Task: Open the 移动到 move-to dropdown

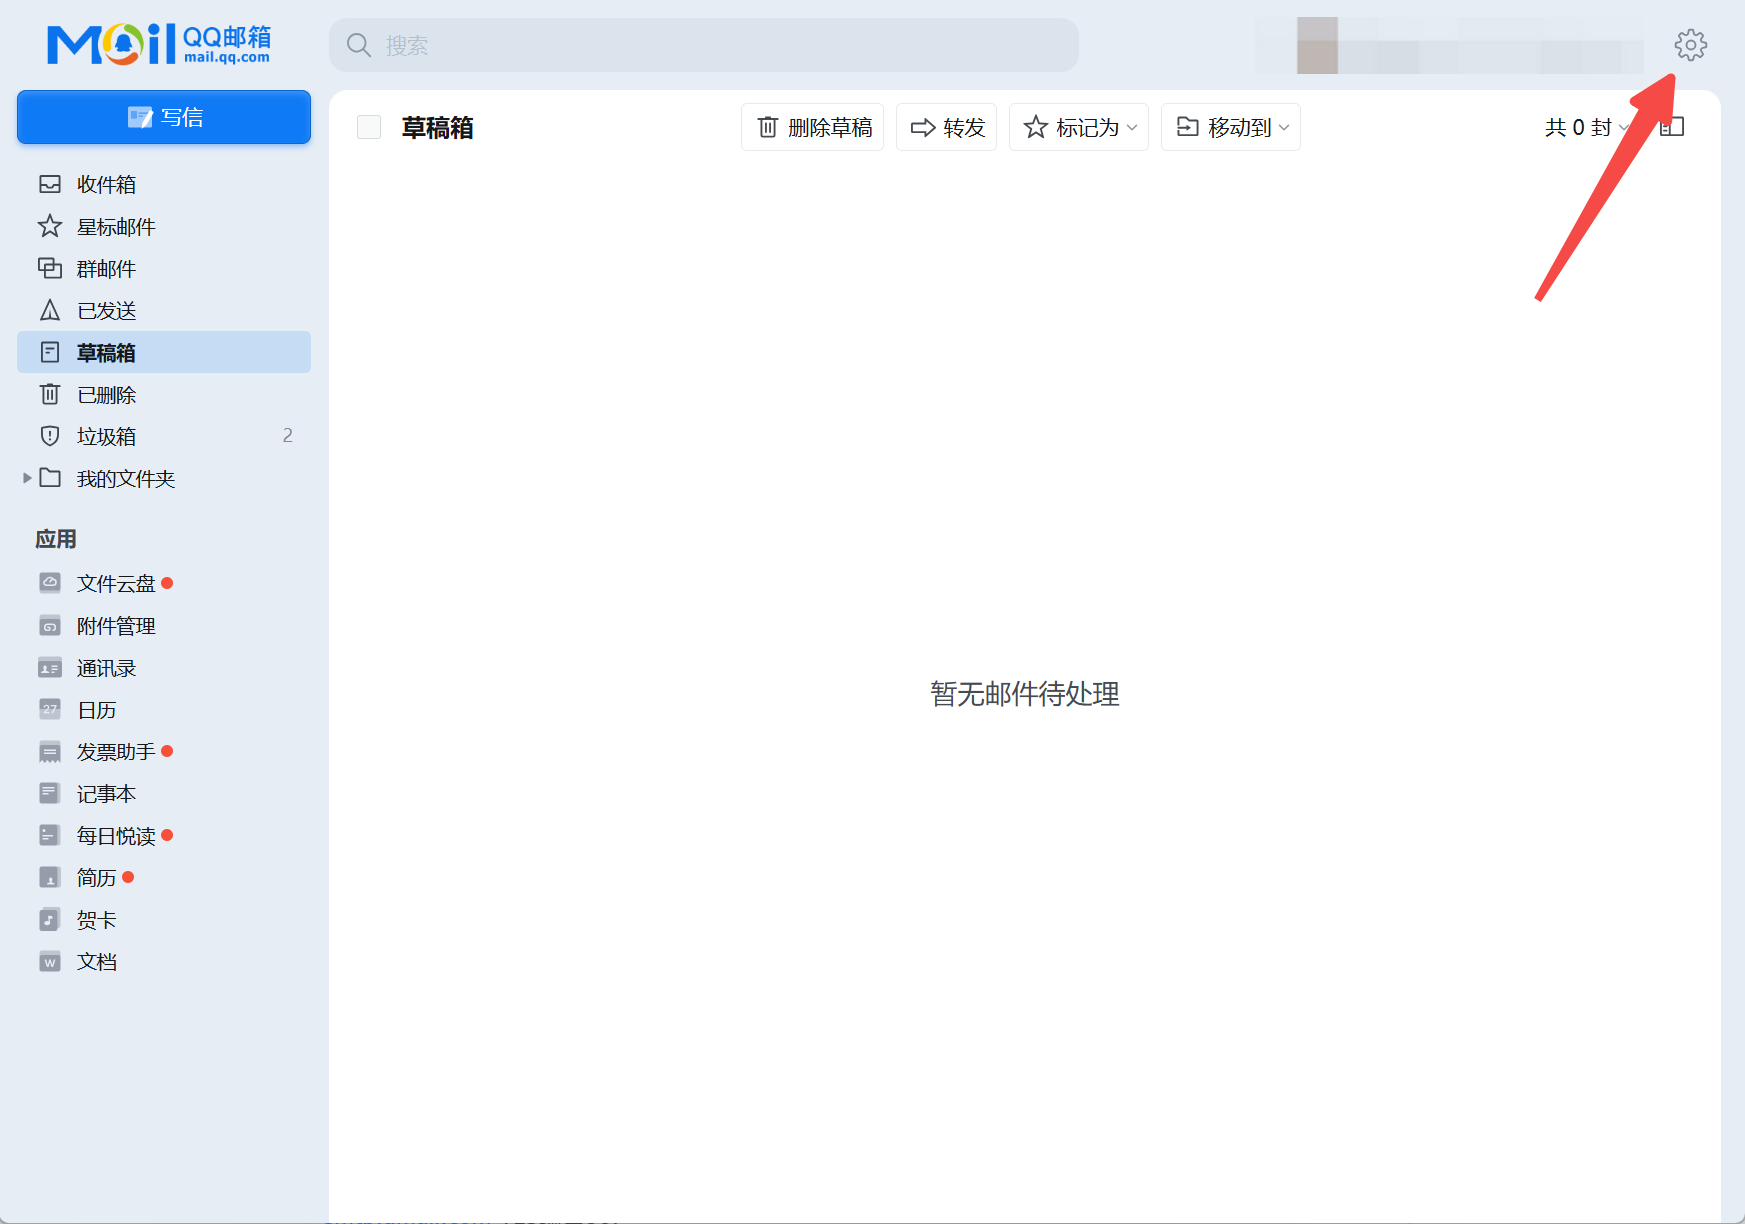Action: pos(1230,127)
